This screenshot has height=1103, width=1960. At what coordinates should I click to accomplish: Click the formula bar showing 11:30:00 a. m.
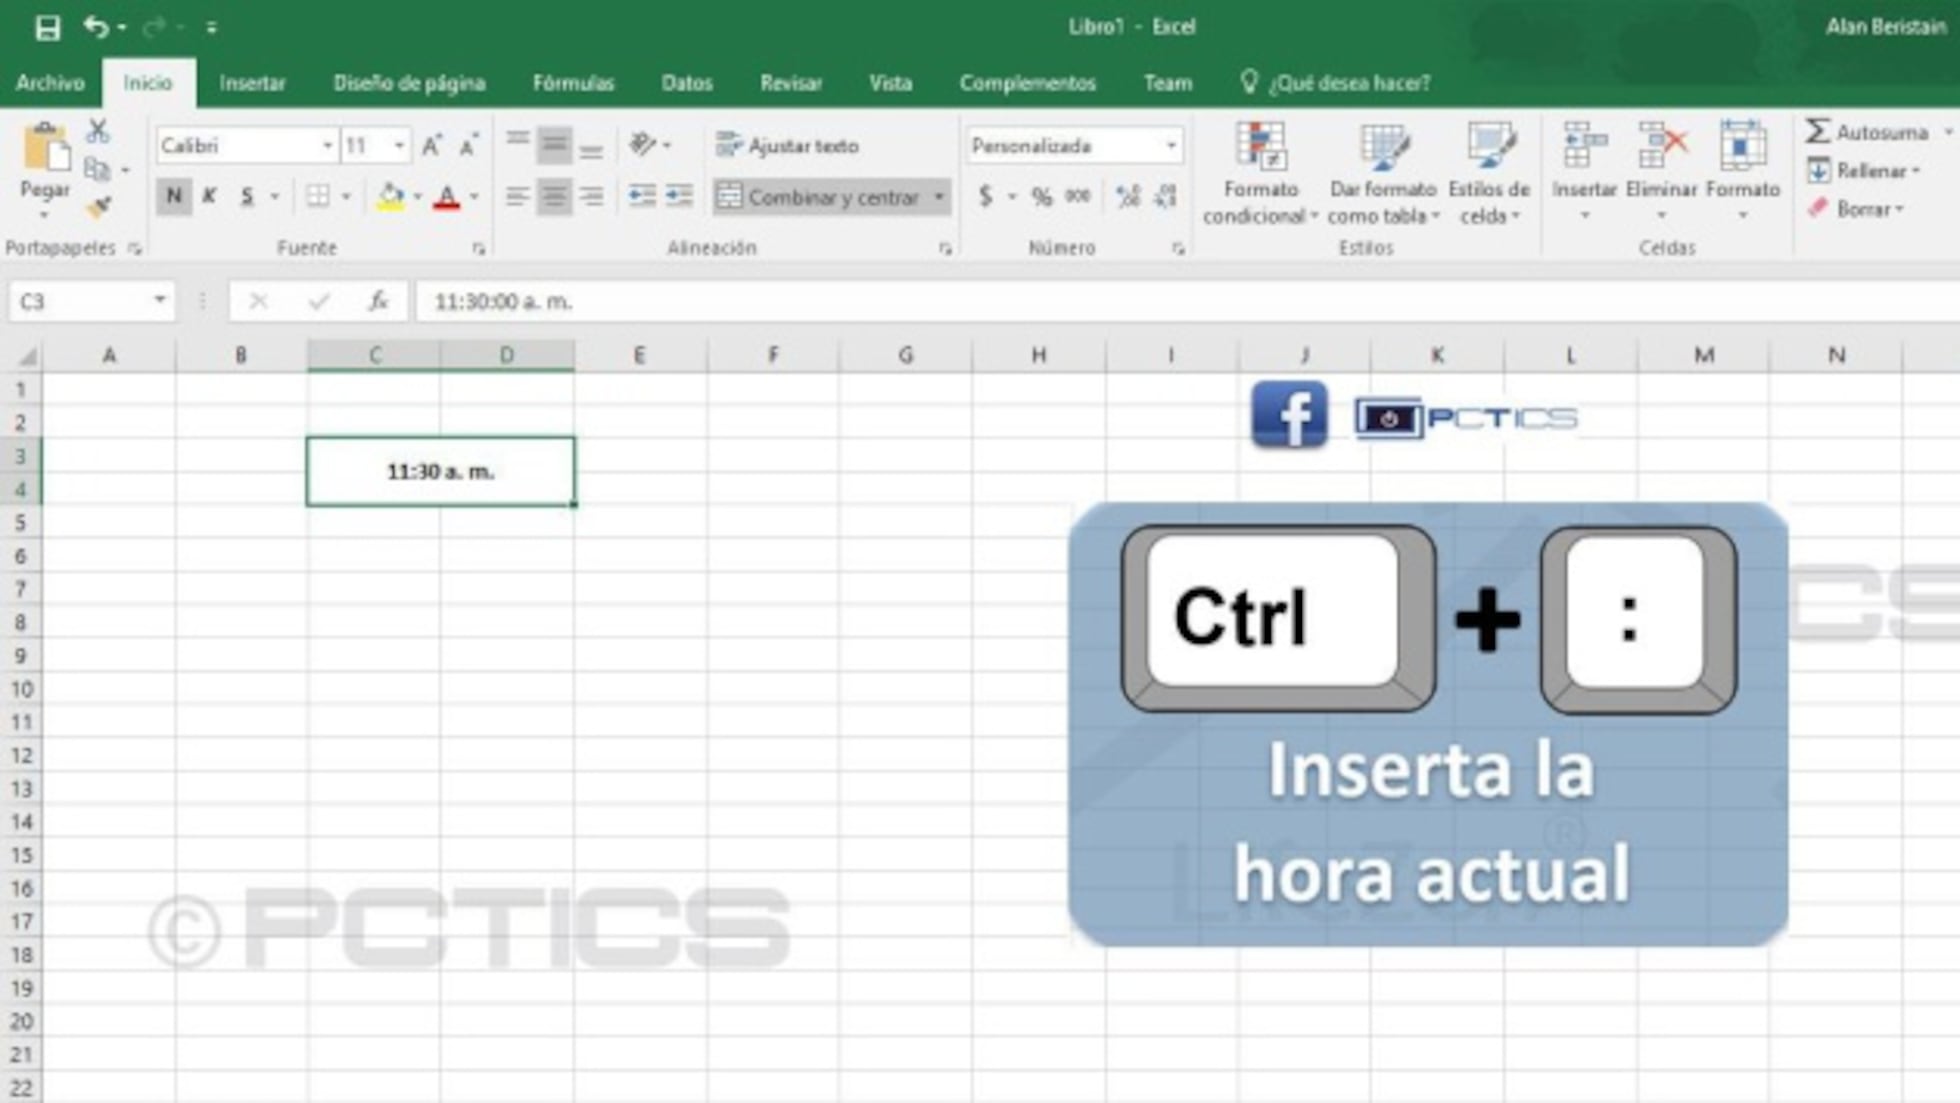[x=1185, y=301]
